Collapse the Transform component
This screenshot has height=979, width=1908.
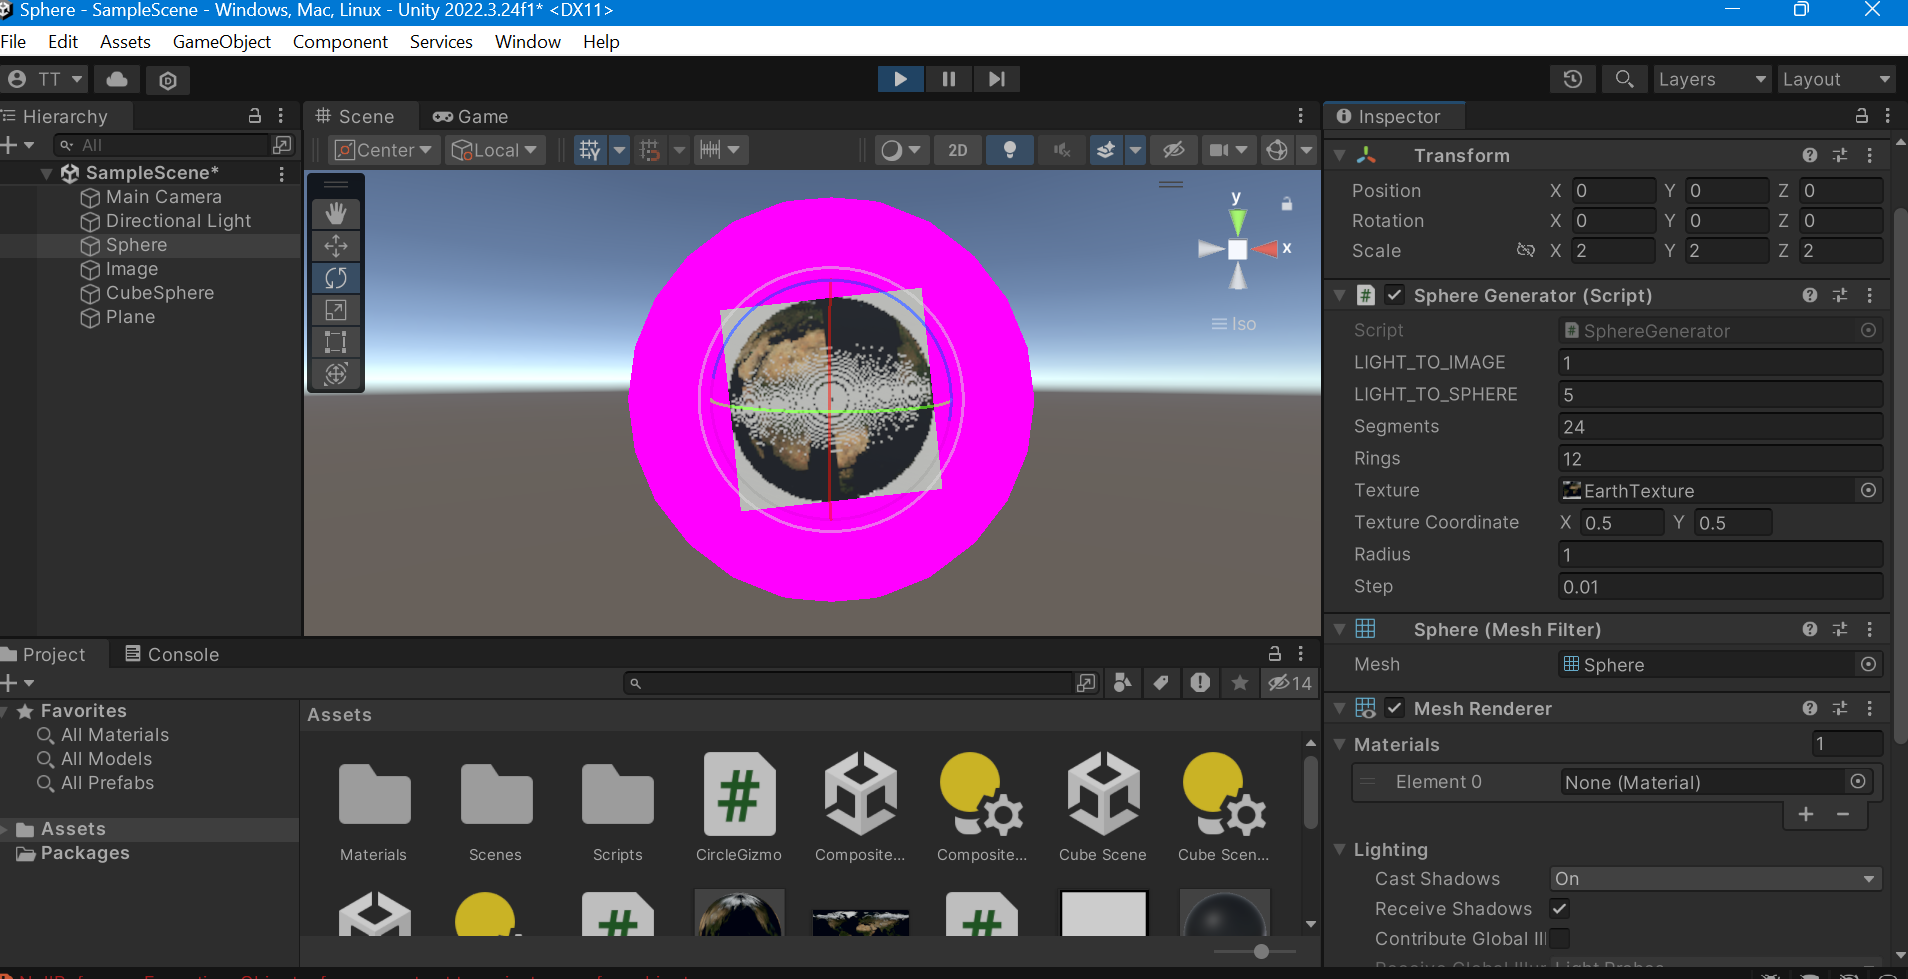[x=1340, y=155]
